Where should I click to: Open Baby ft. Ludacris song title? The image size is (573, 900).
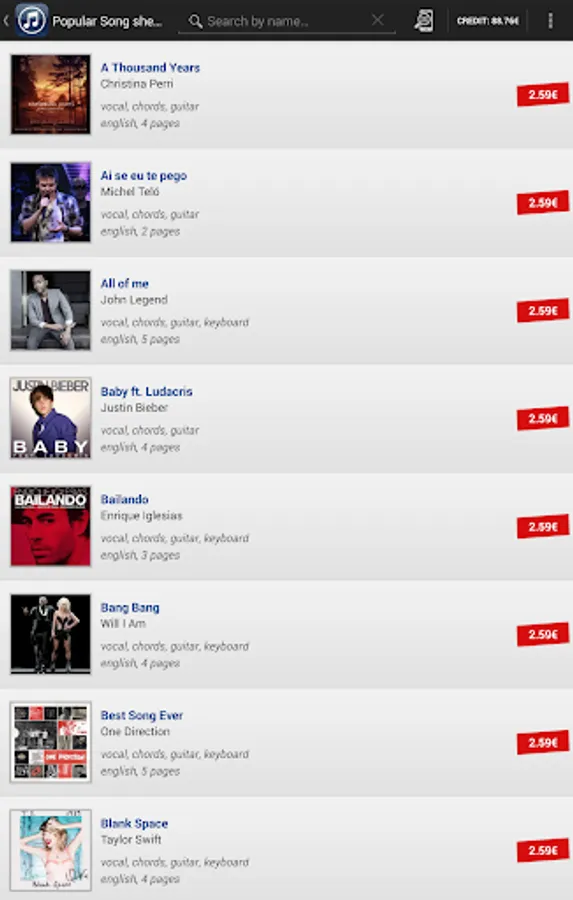[146, 391]
